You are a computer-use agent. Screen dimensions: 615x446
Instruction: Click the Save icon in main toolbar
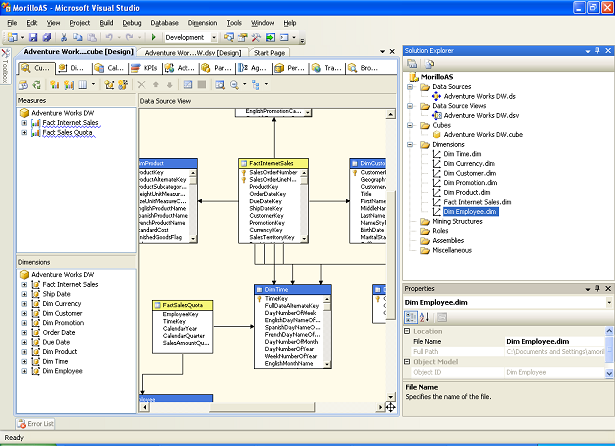pyautogui.click(x=33, y=37)
